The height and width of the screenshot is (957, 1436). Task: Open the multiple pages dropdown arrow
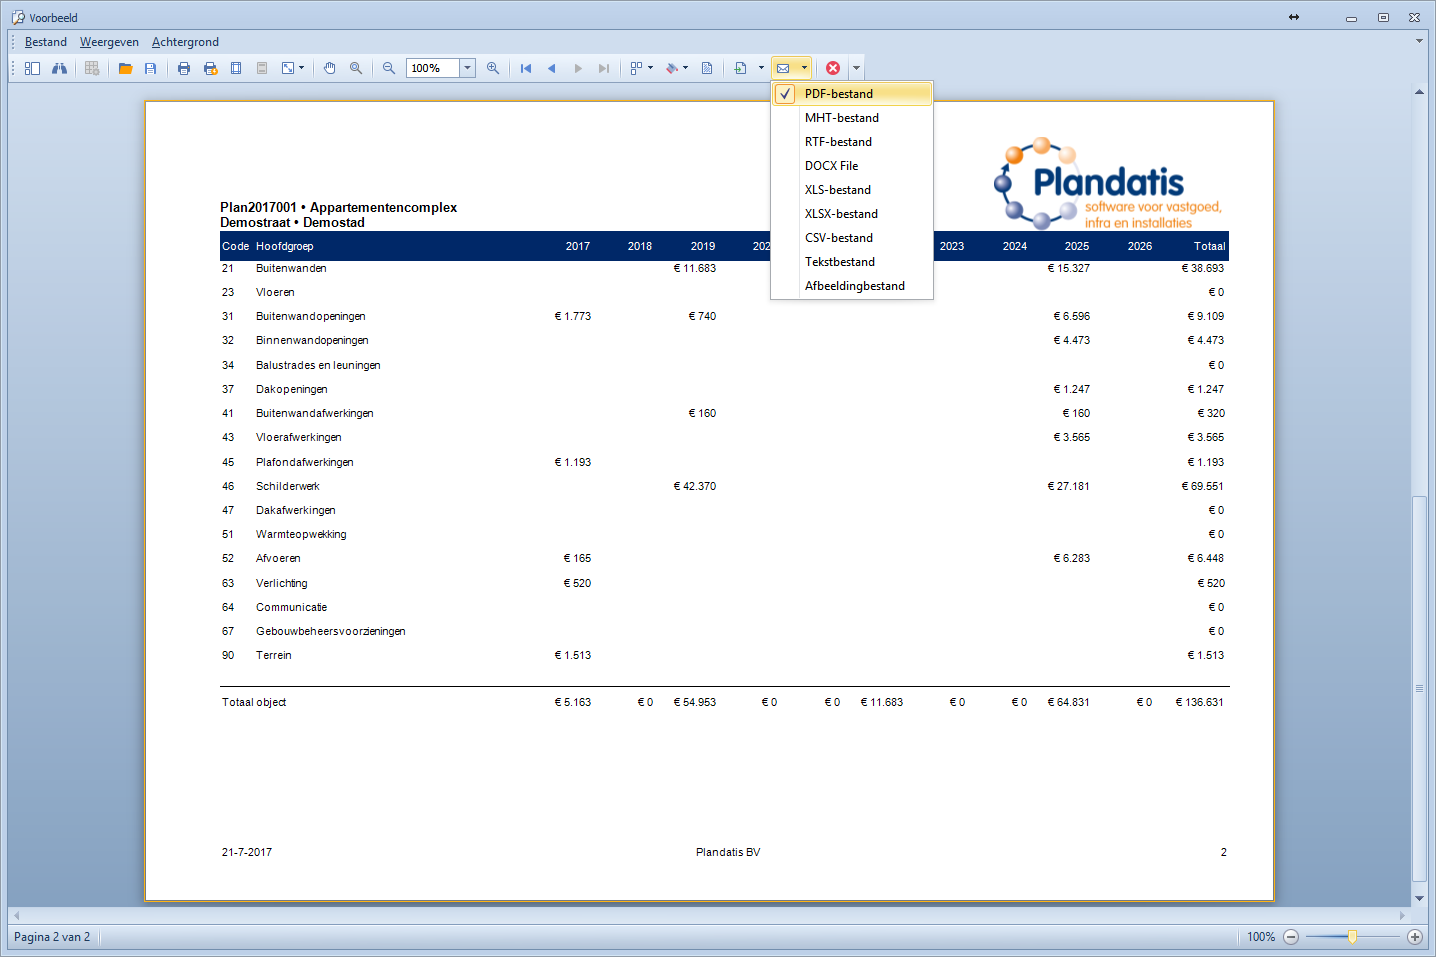pos(651,68)
